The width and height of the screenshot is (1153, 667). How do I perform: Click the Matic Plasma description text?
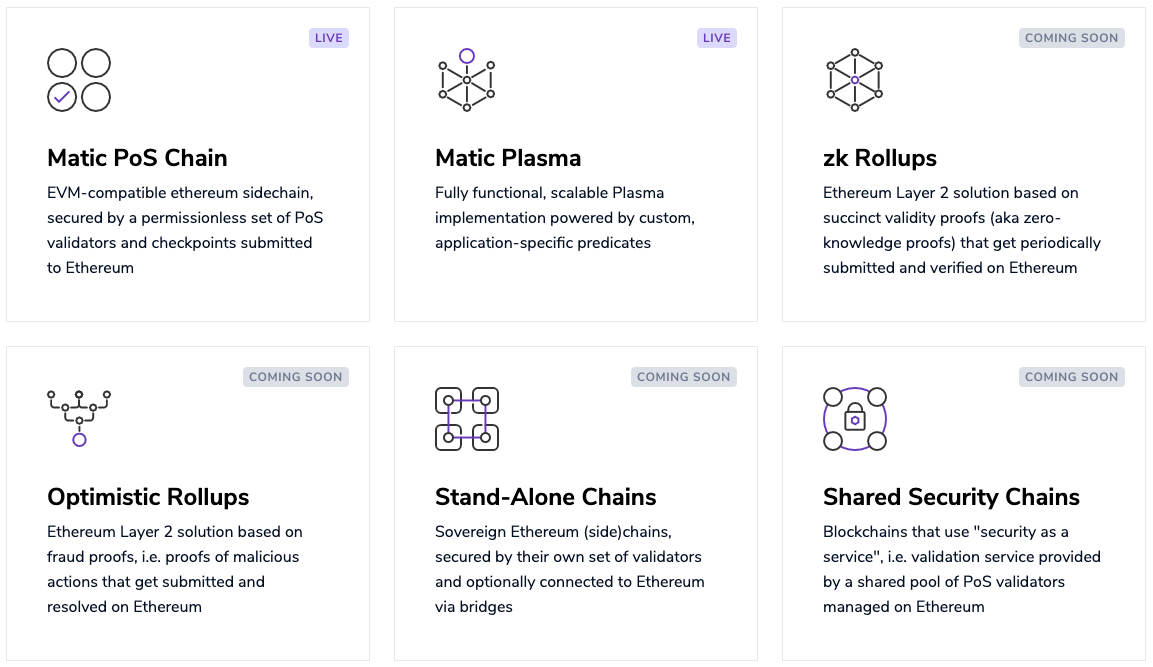(x=564, y=218)
